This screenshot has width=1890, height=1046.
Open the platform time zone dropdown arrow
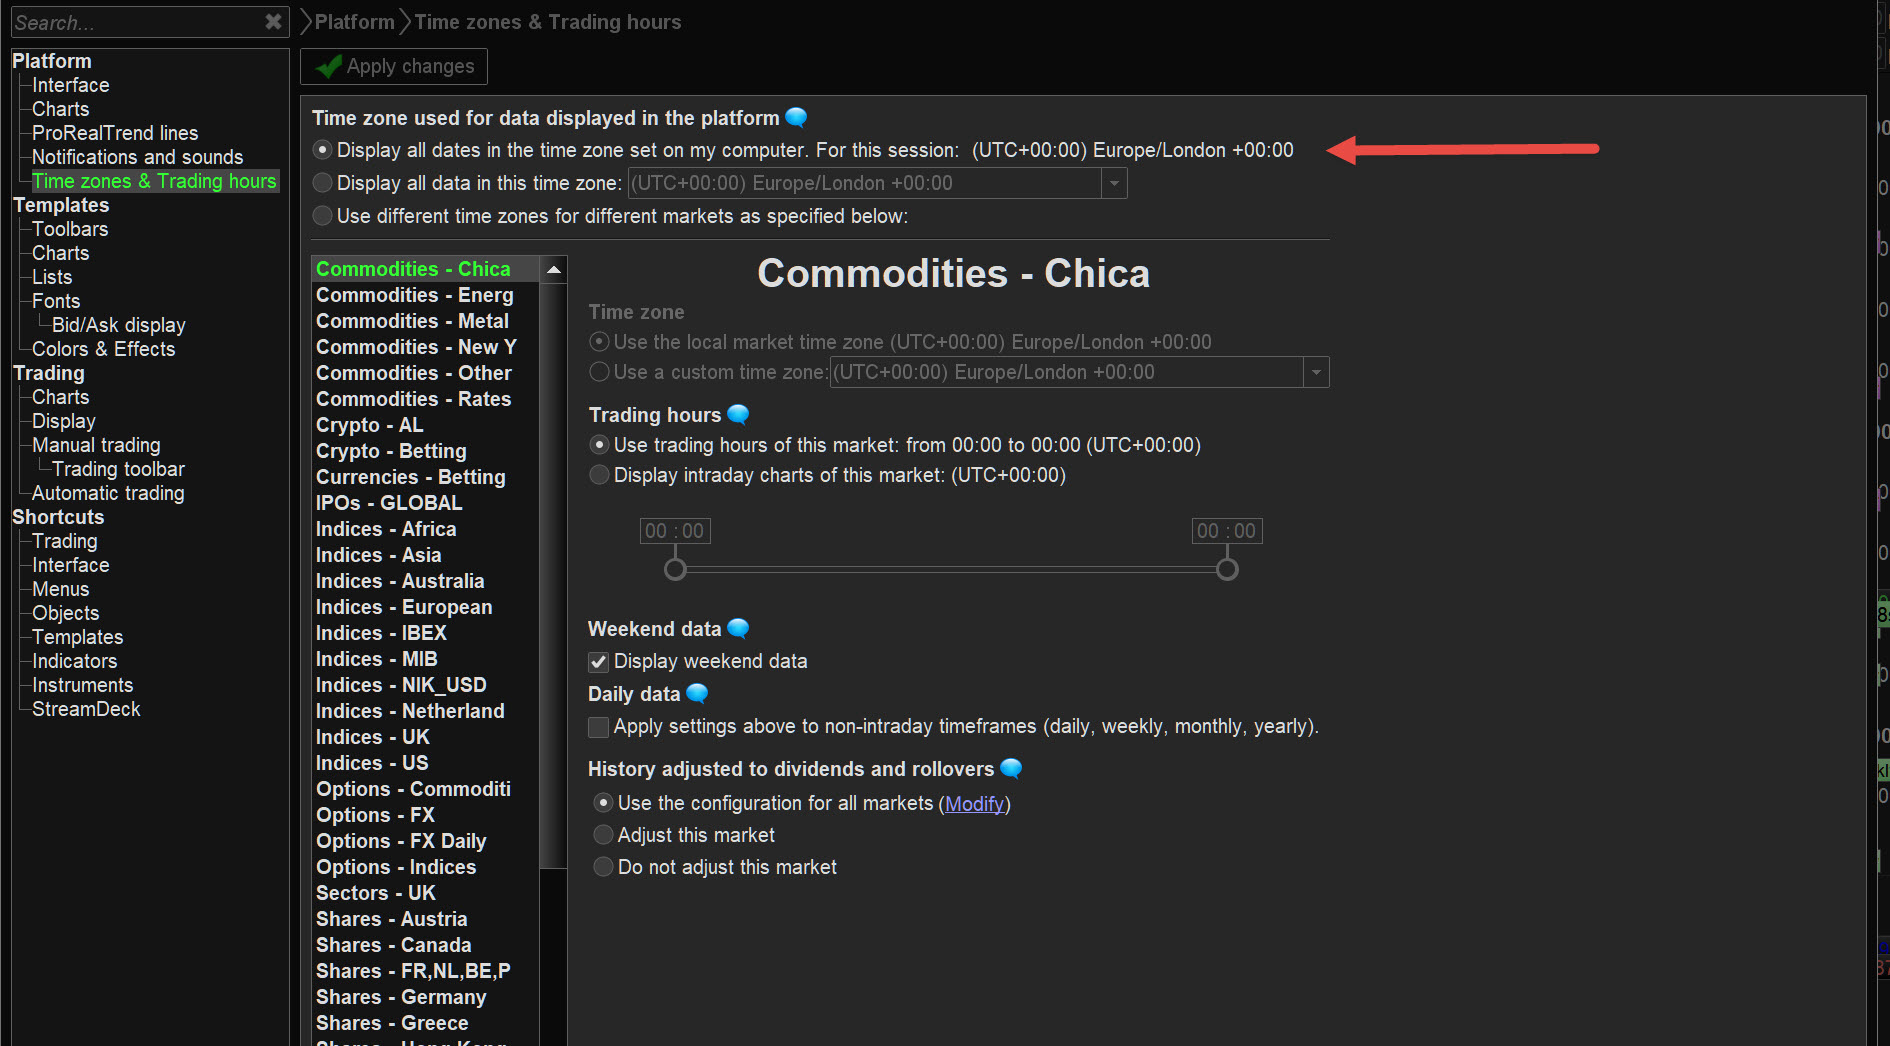click(x=1114, y=184)
